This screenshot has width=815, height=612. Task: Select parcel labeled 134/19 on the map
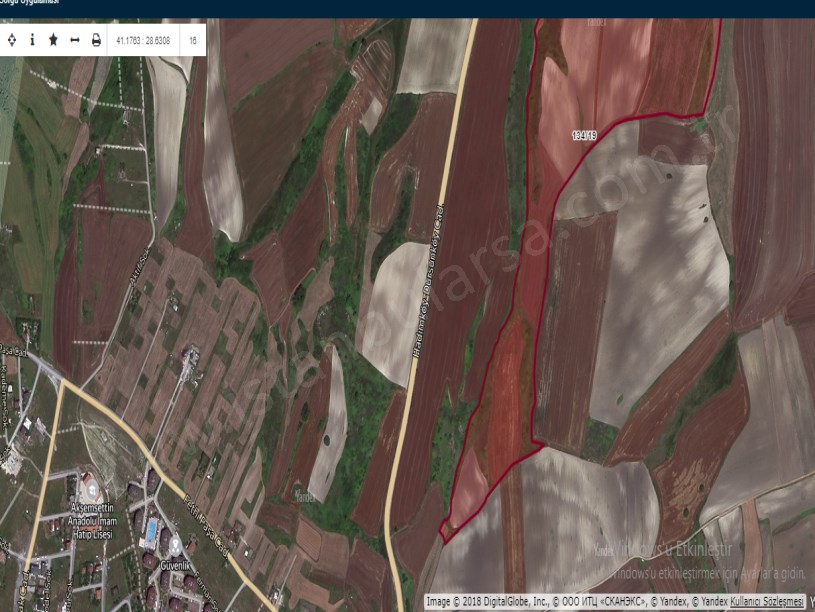pos(585,134)
